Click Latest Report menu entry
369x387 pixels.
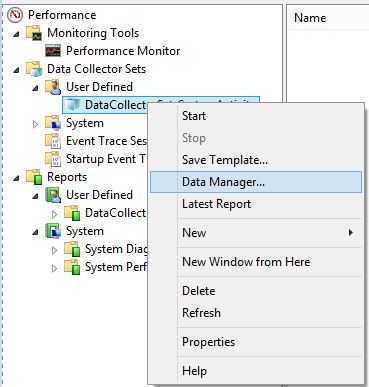[x=216, y=204]
